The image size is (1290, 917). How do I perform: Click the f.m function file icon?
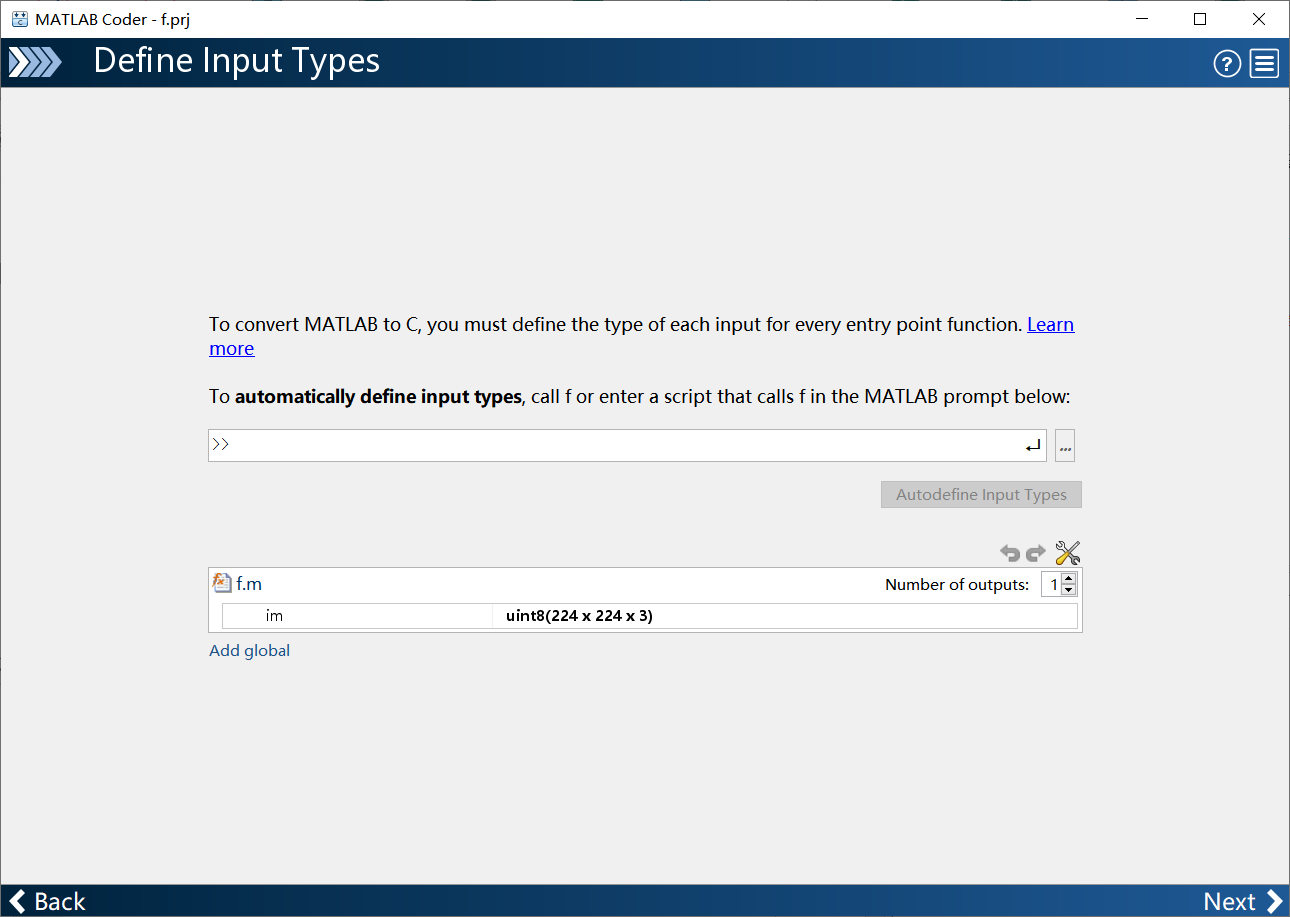click(x=223, y=583)
